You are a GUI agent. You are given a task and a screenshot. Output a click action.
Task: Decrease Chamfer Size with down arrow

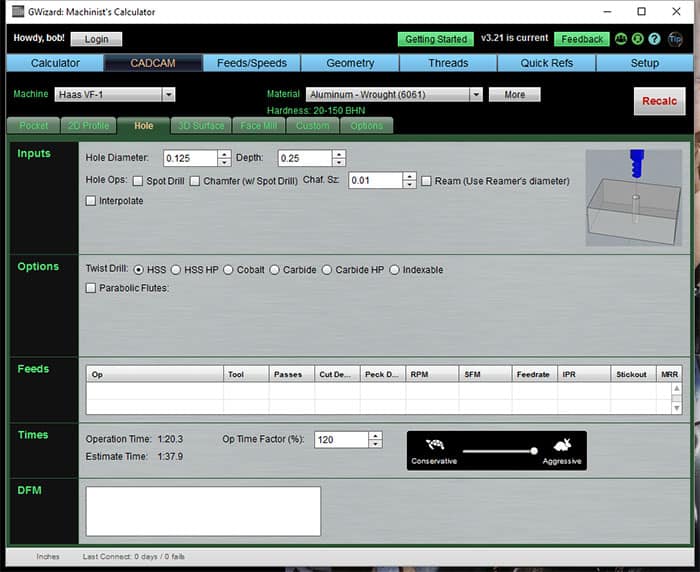[x=409, y=184]
